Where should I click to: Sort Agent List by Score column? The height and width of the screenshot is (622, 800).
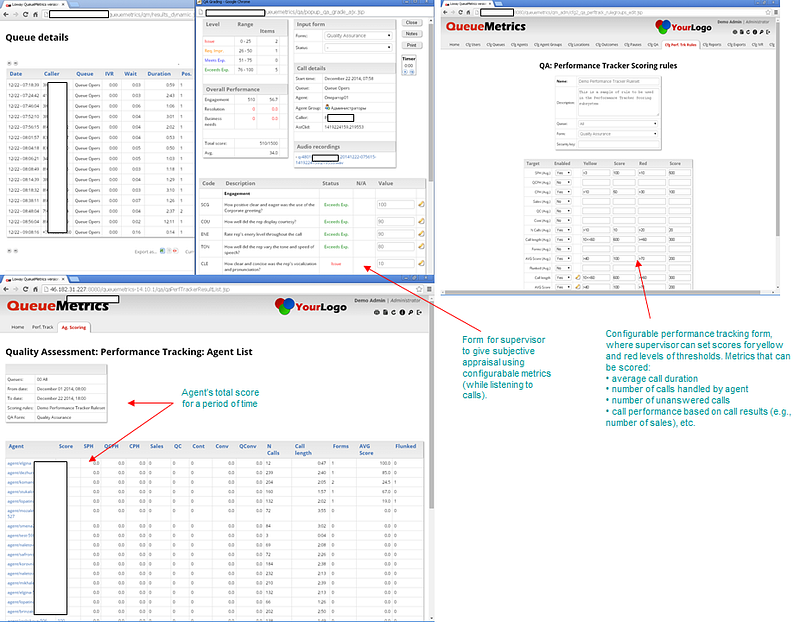coord(65,446)
